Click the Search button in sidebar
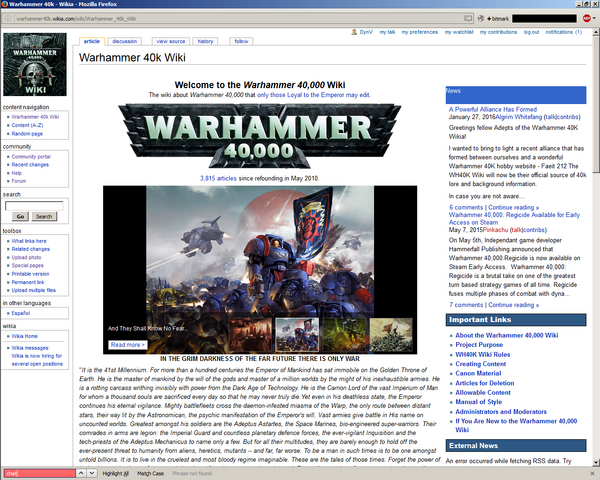This screenshot has height=480, width=600. click(44, 216)
